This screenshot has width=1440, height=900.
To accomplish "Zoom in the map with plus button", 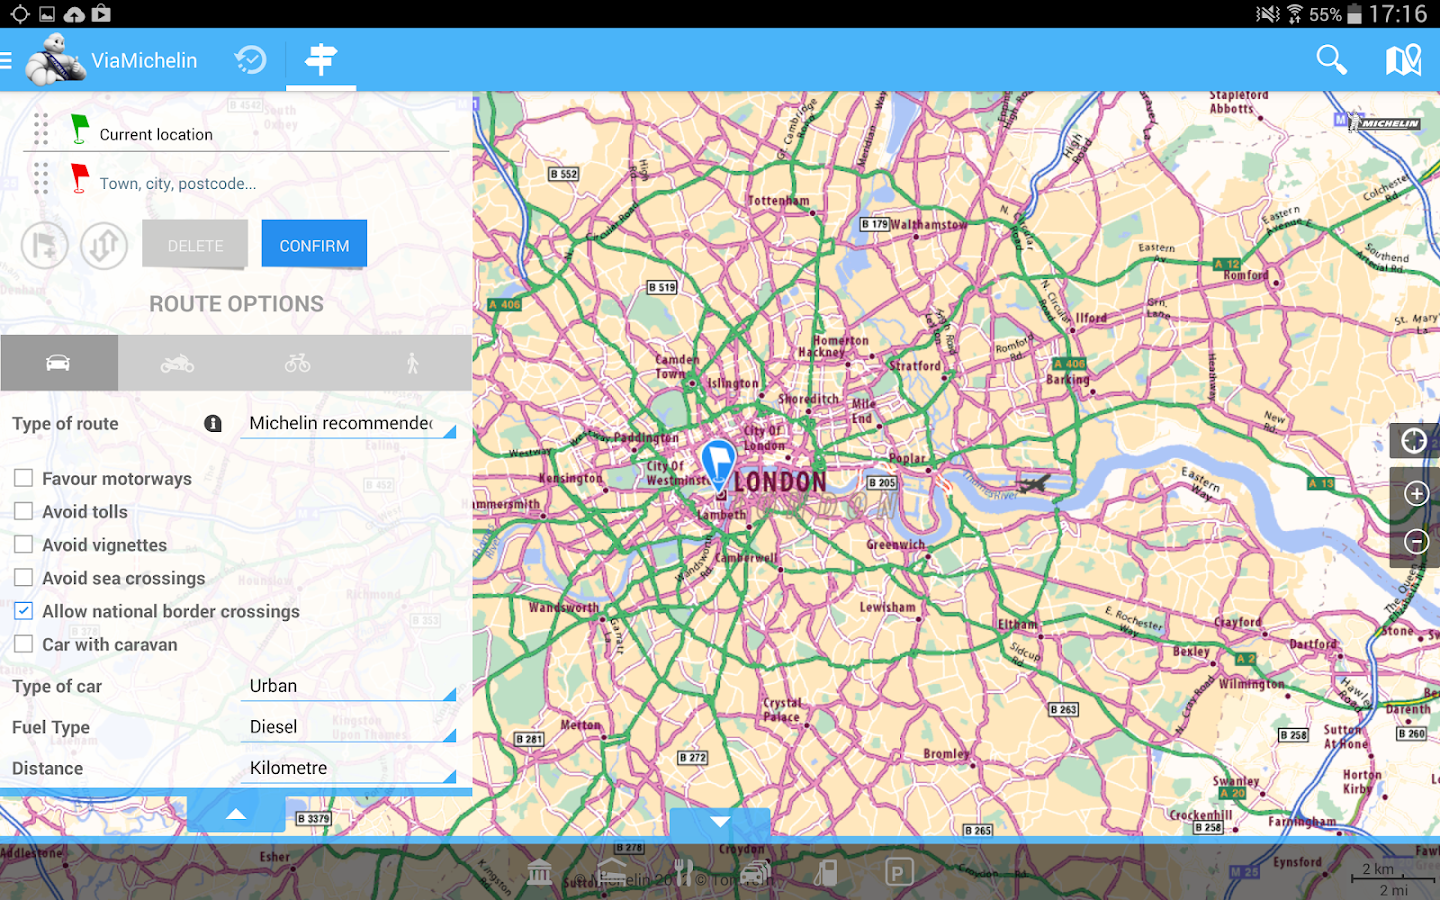I will click(1416, 493).
